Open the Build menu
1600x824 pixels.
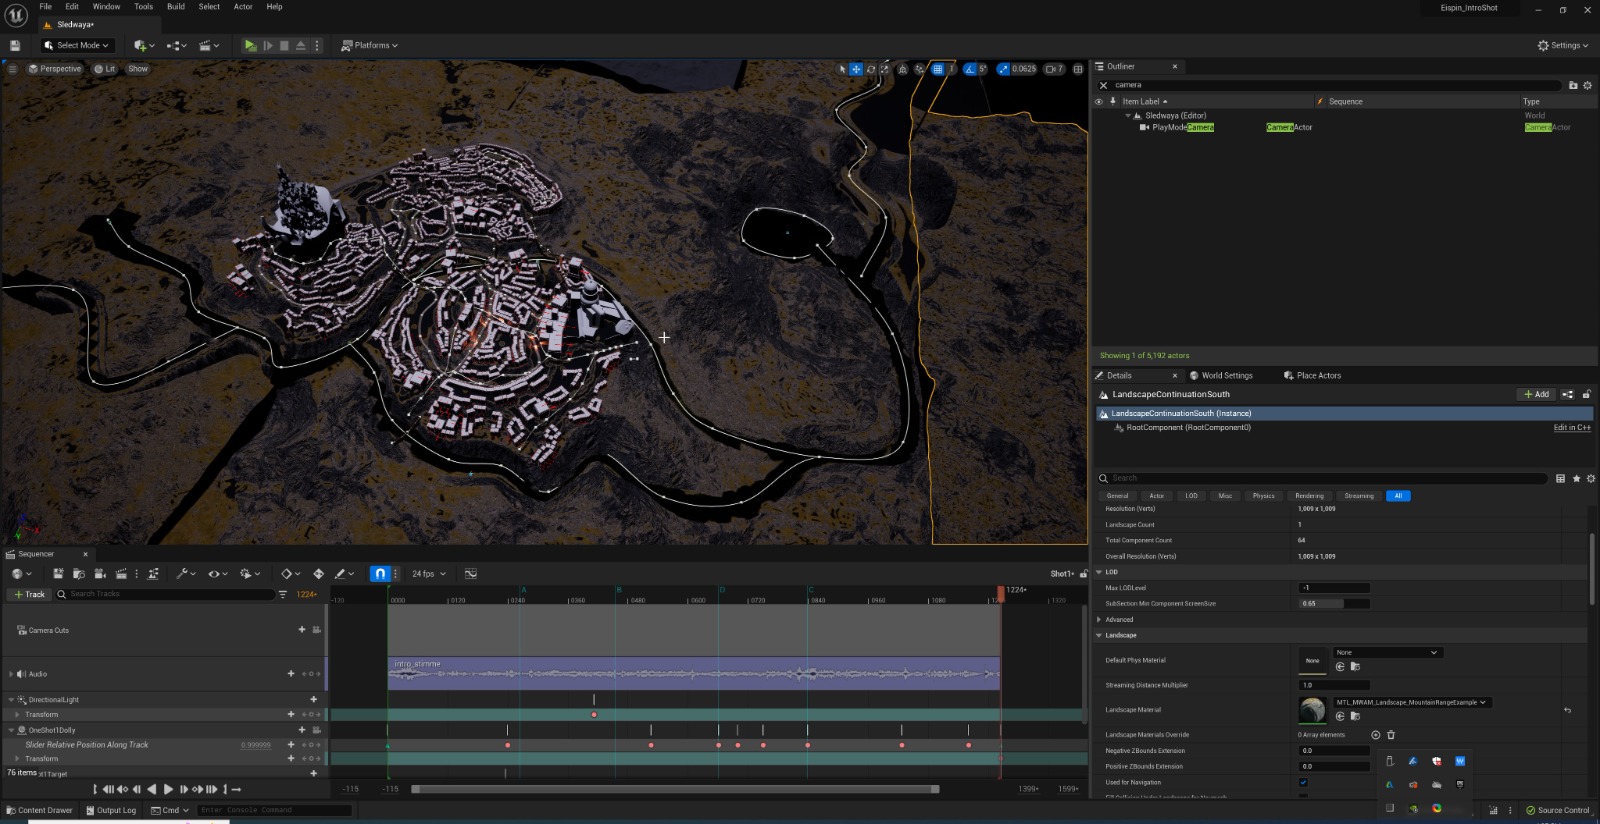175,7
